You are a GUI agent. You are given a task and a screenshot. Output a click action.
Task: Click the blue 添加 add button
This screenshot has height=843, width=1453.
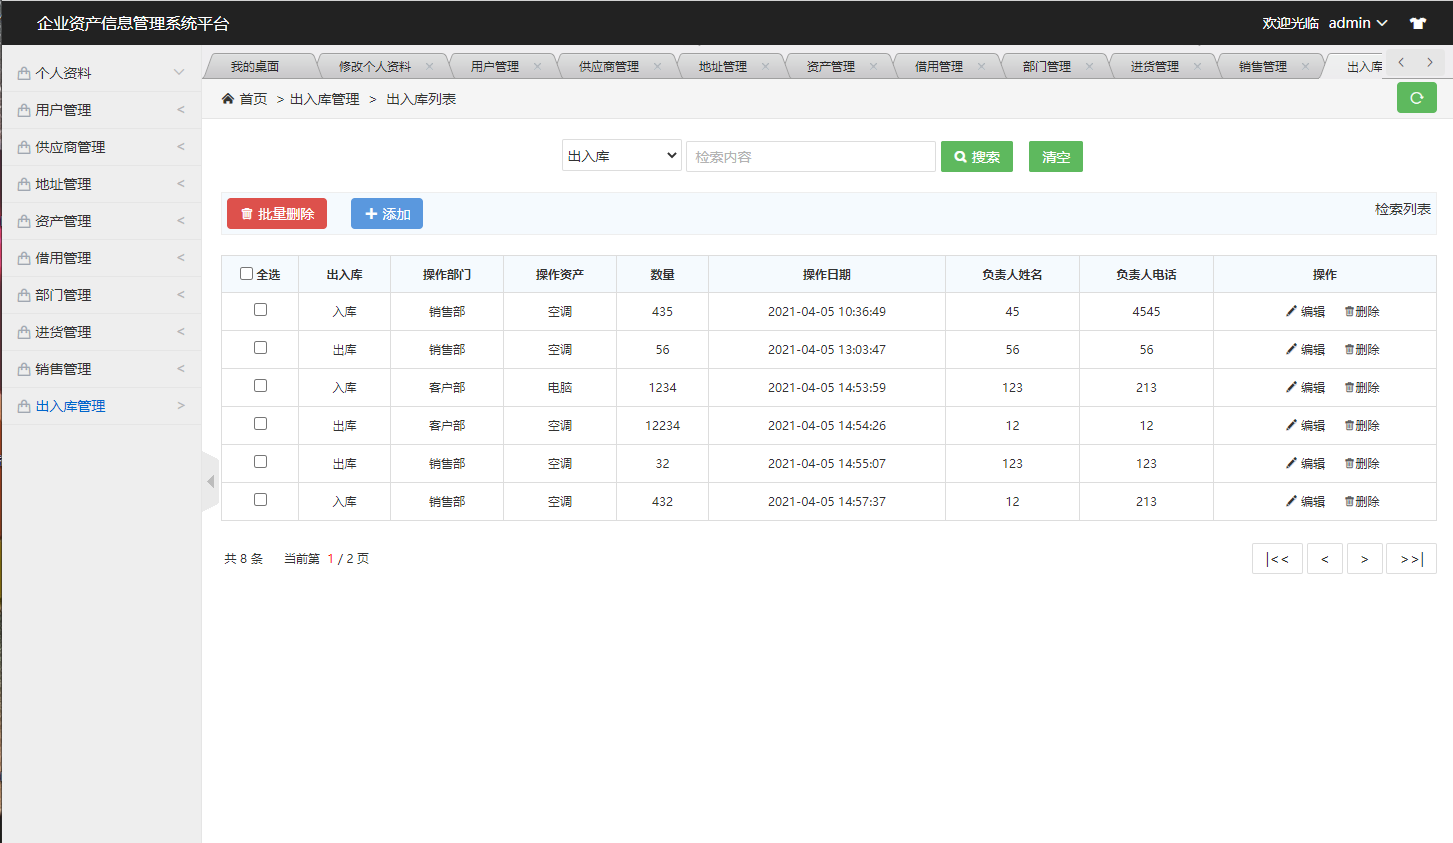point(387,213)
